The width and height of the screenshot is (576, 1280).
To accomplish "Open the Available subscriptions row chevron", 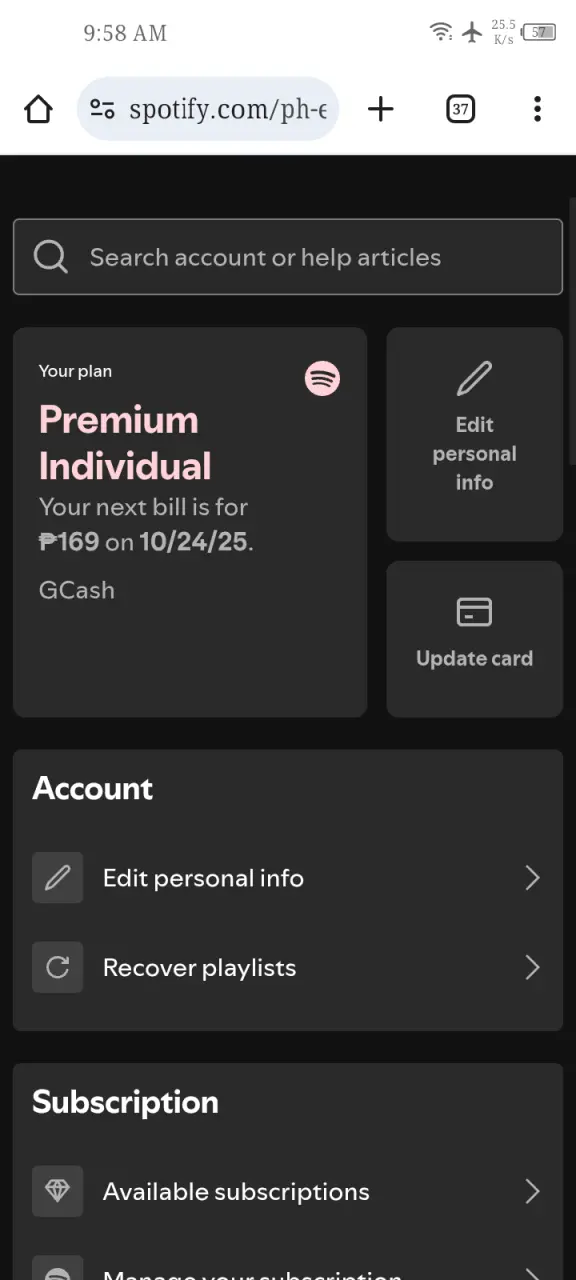I will [x=532, y=1191].
